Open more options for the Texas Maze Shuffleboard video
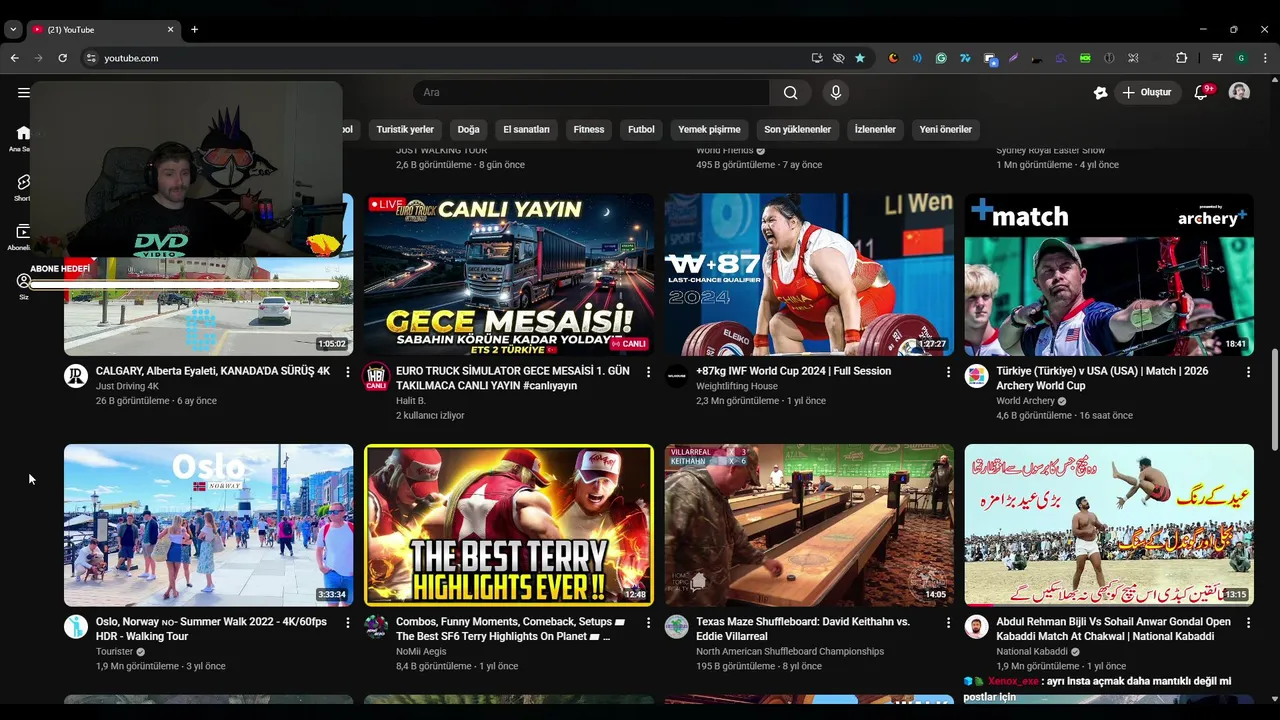 (x=948, y=622)
